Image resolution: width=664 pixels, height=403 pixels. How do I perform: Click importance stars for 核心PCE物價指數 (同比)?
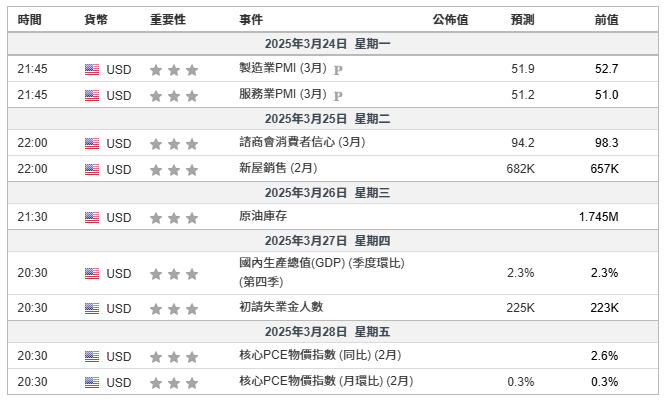pyautogui.click(x=174, y=356)
